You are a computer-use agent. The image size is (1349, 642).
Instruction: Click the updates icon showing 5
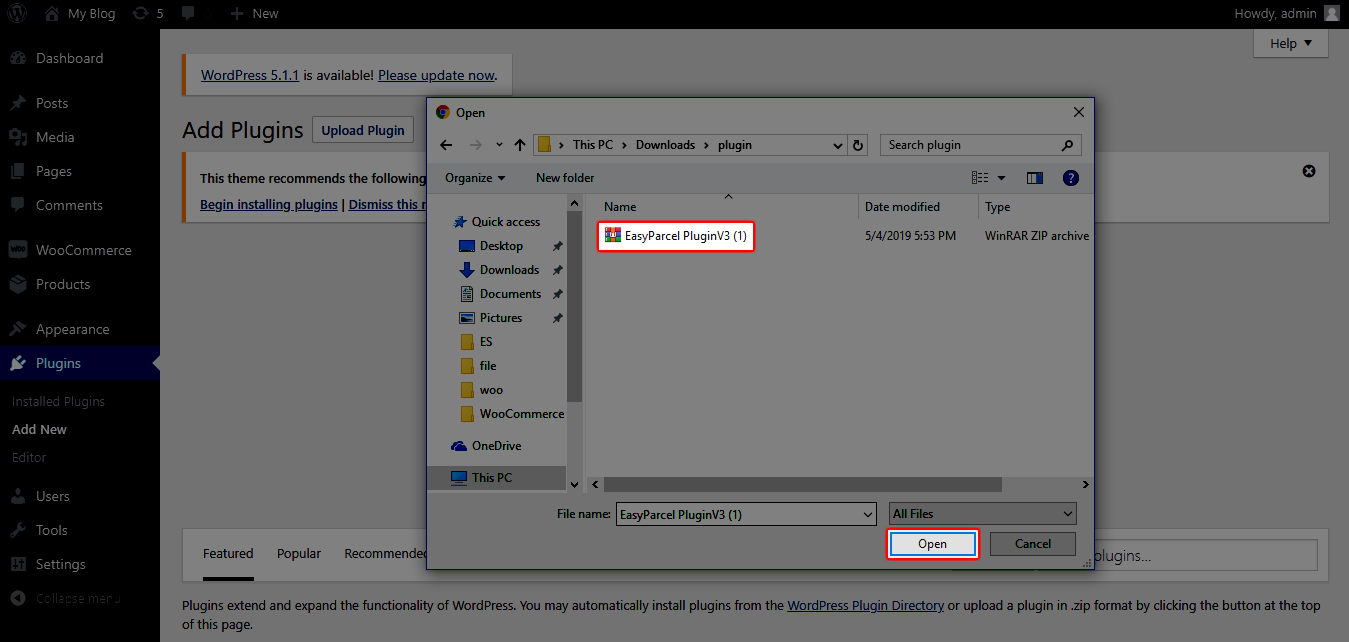click(141, 14)
